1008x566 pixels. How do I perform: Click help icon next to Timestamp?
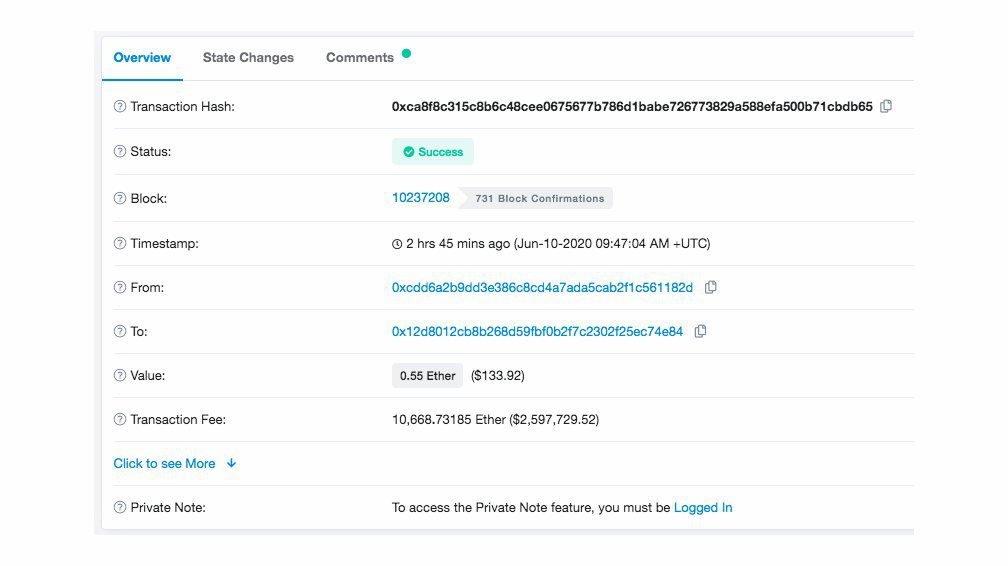pos(120,244)
